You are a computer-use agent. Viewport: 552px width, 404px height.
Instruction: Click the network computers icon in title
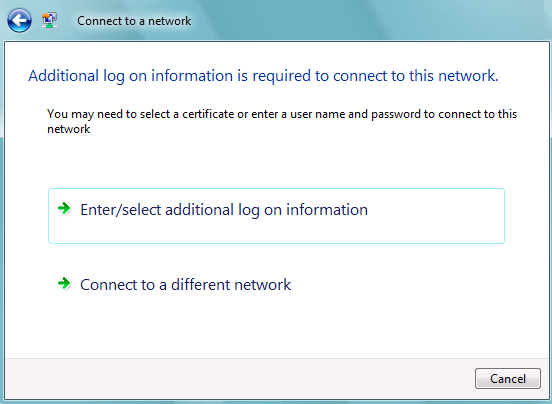click(49, 20)
